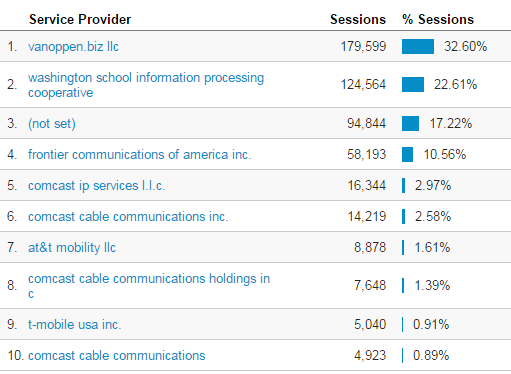Click the 10.56% sessions bar
This screenshot has height=374, width=511.
(407, 155)
